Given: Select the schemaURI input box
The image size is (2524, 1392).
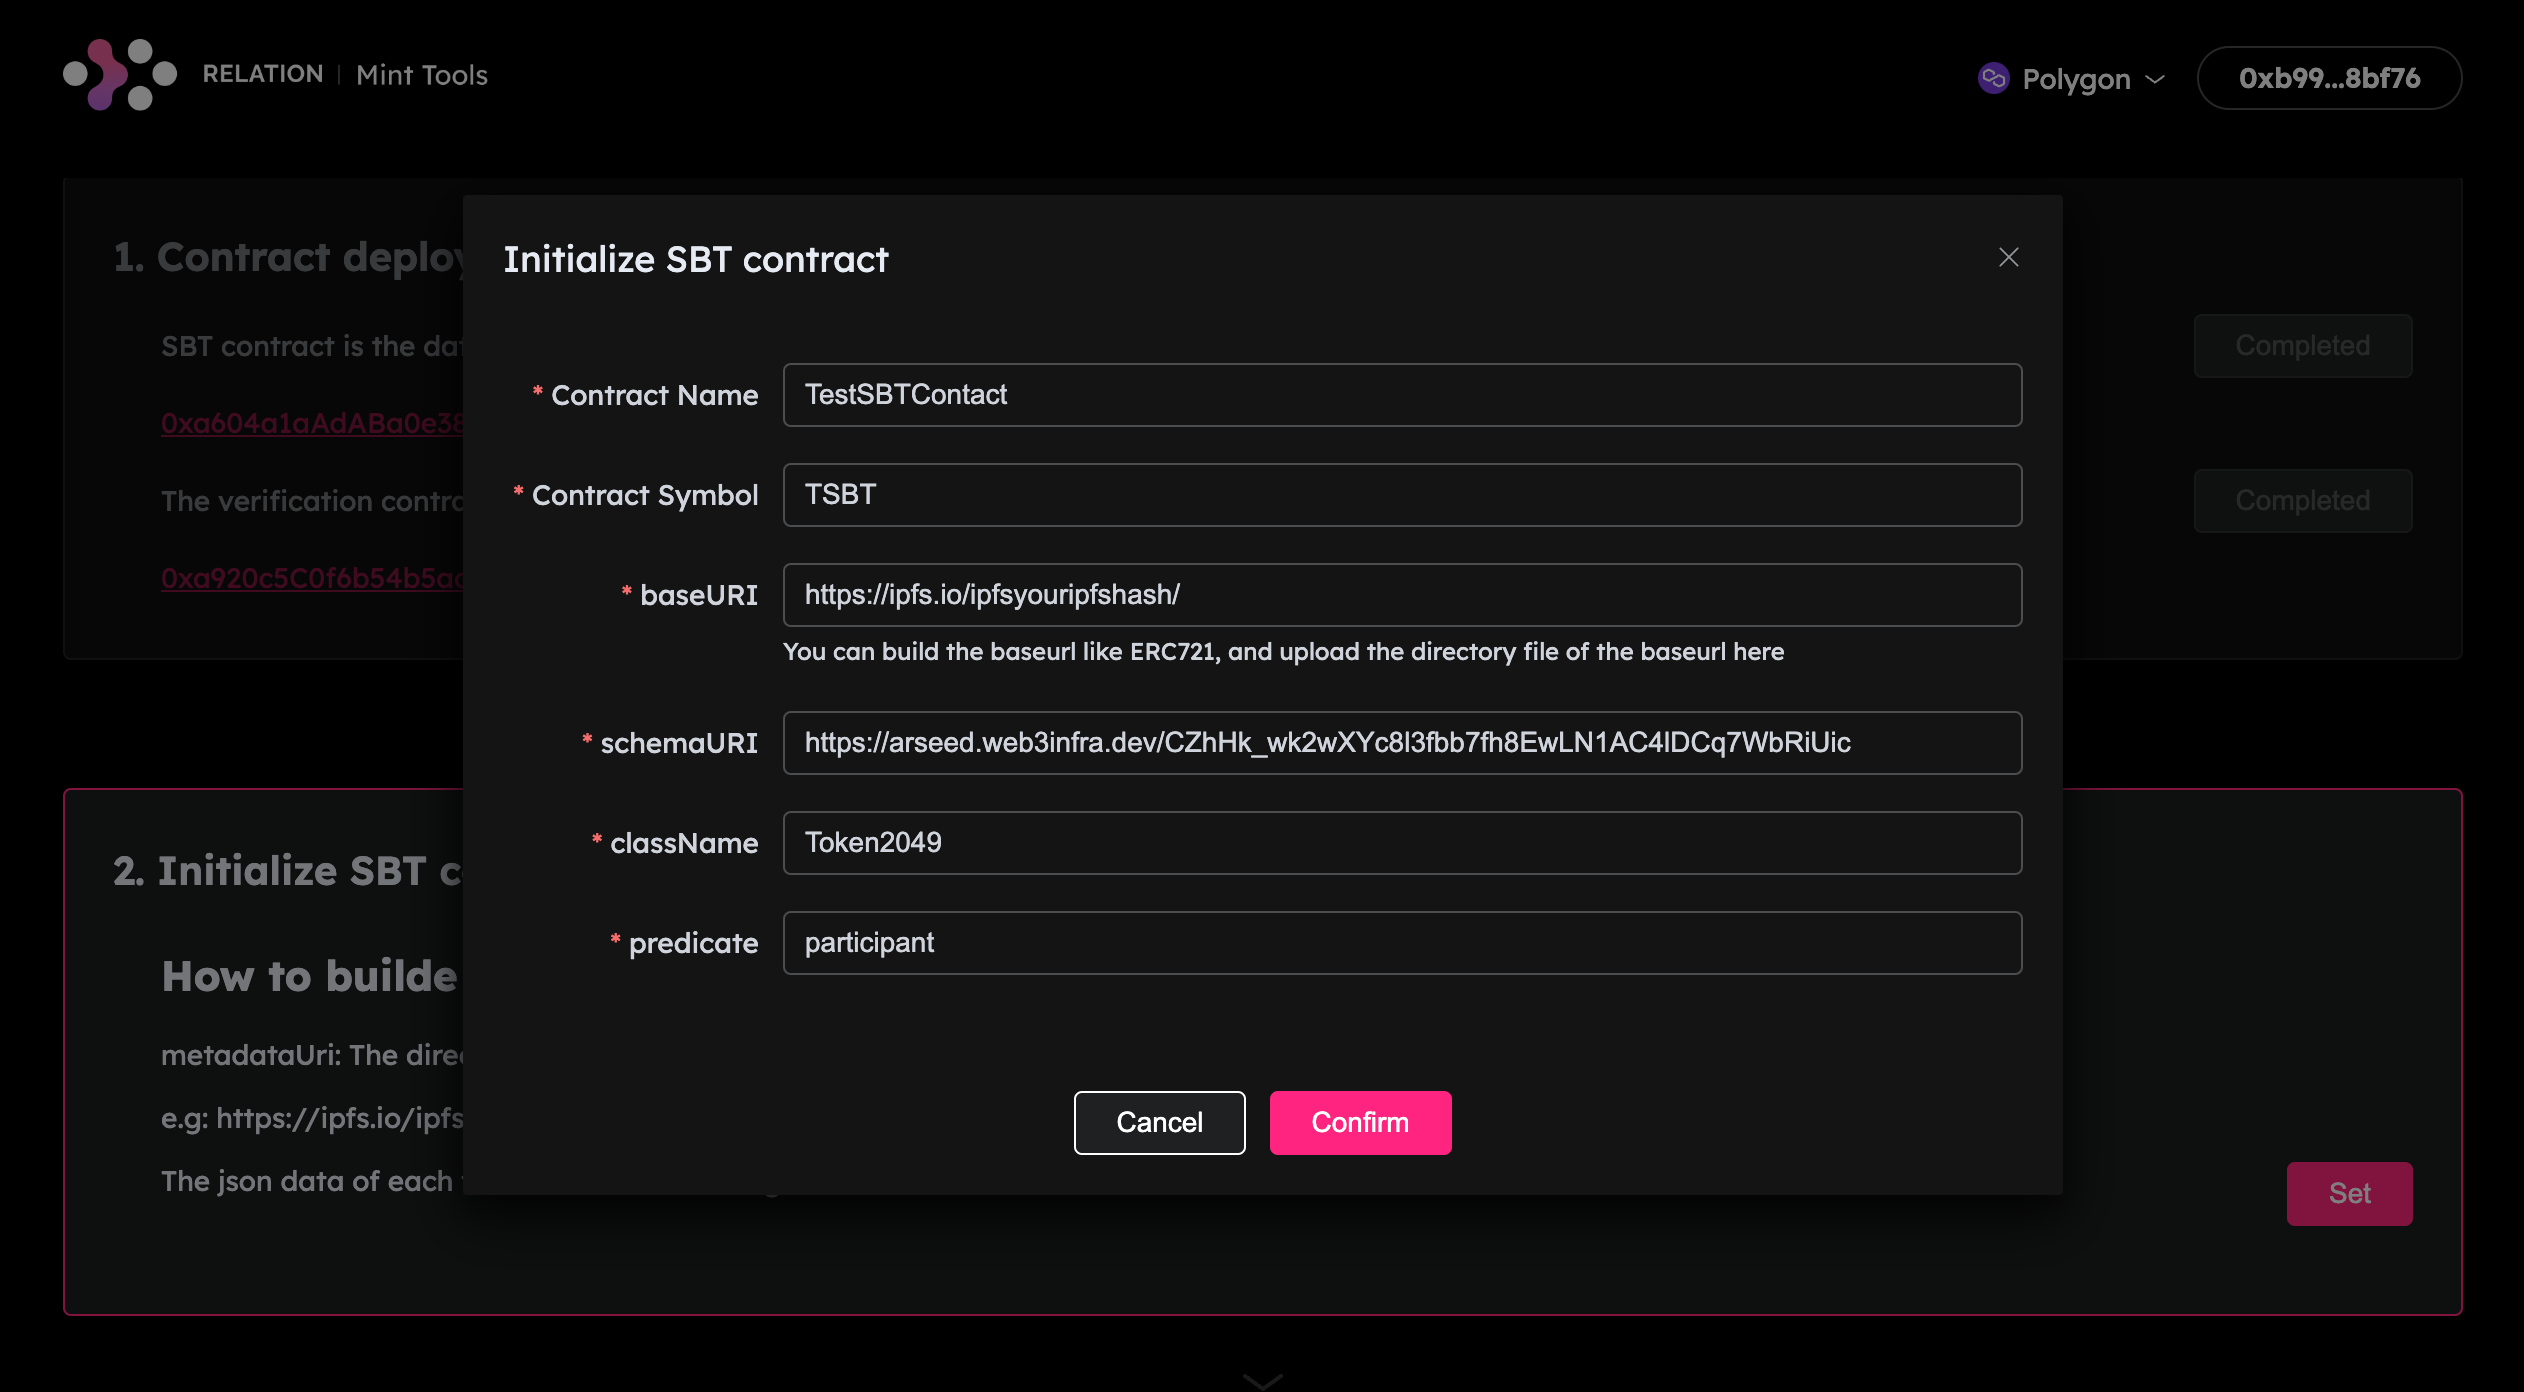Looking at the screenshot, I should 1401,743.
